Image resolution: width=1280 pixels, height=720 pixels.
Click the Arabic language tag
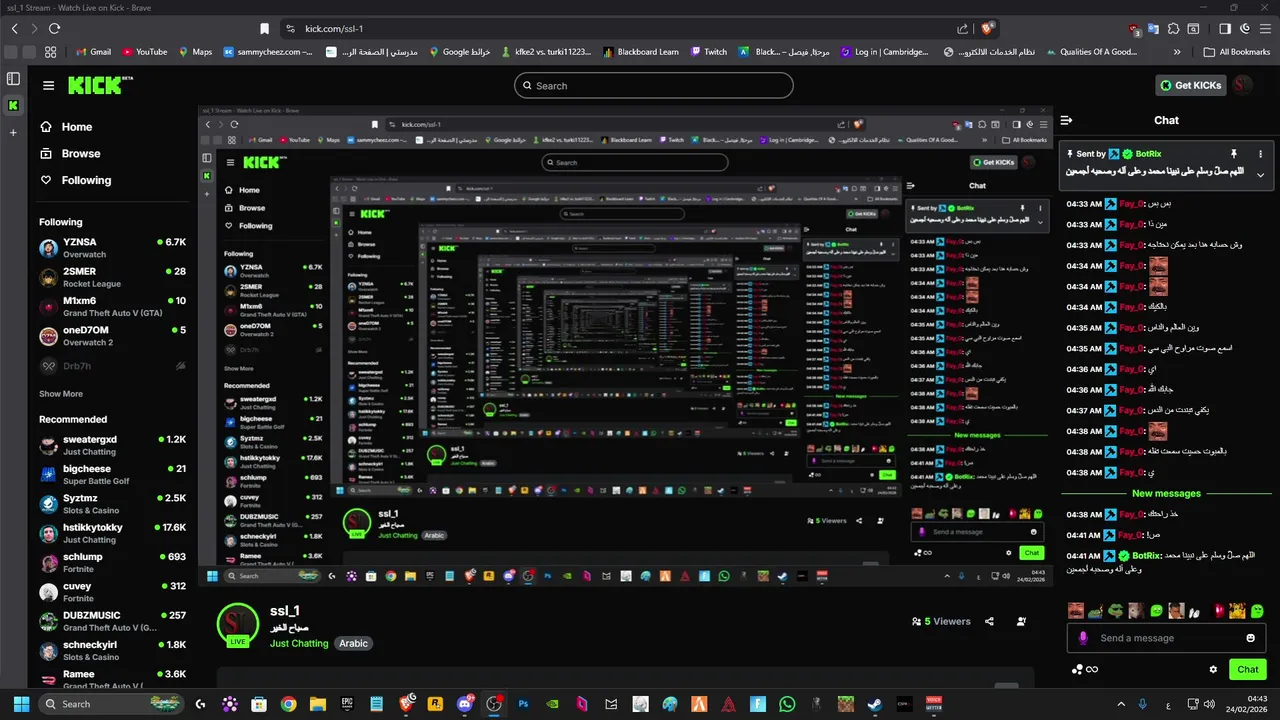tap(354, 643)
